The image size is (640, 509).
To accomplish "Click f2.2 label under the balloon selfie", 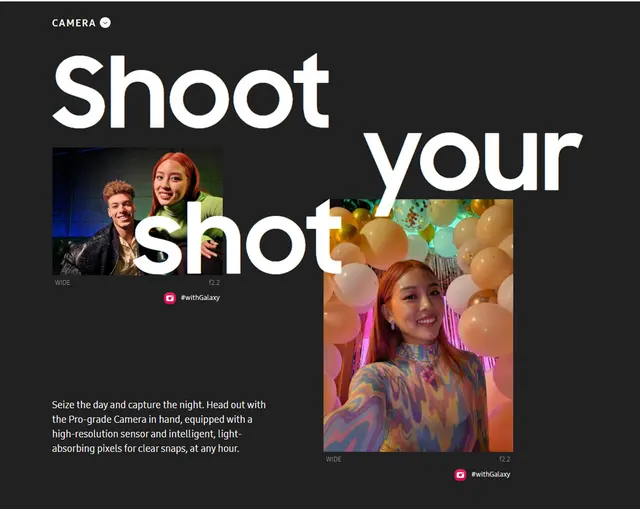I will click(504, 459).
